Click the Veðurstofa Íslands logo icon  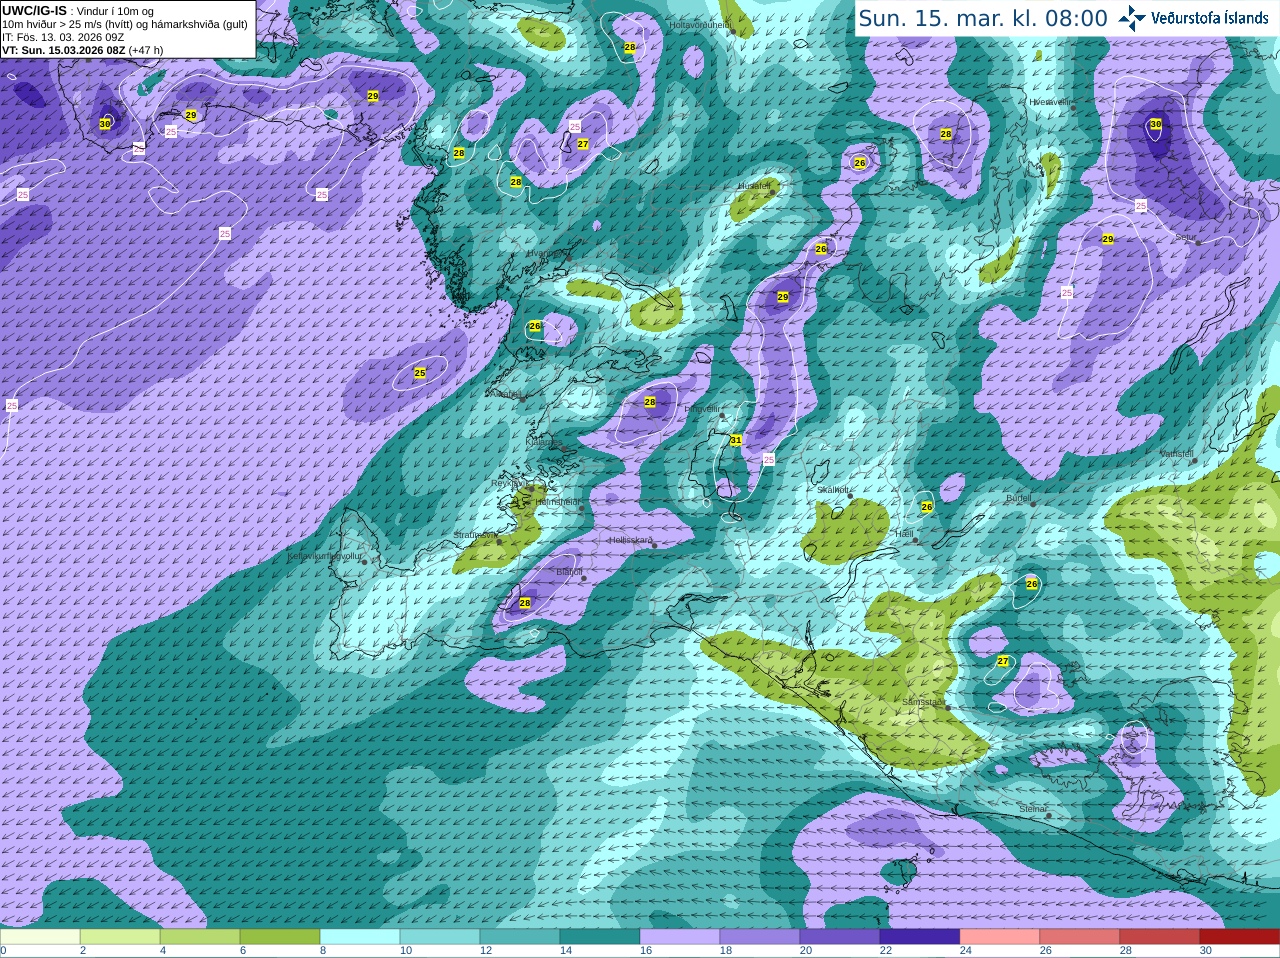tap(1131, 18)
